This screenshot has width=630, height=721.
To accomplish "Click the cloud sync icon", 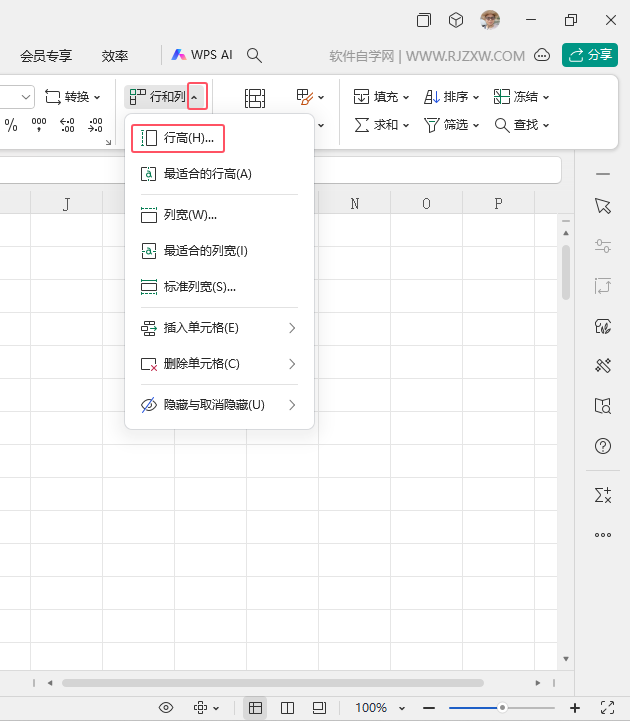I will click(x=542, y=56).
